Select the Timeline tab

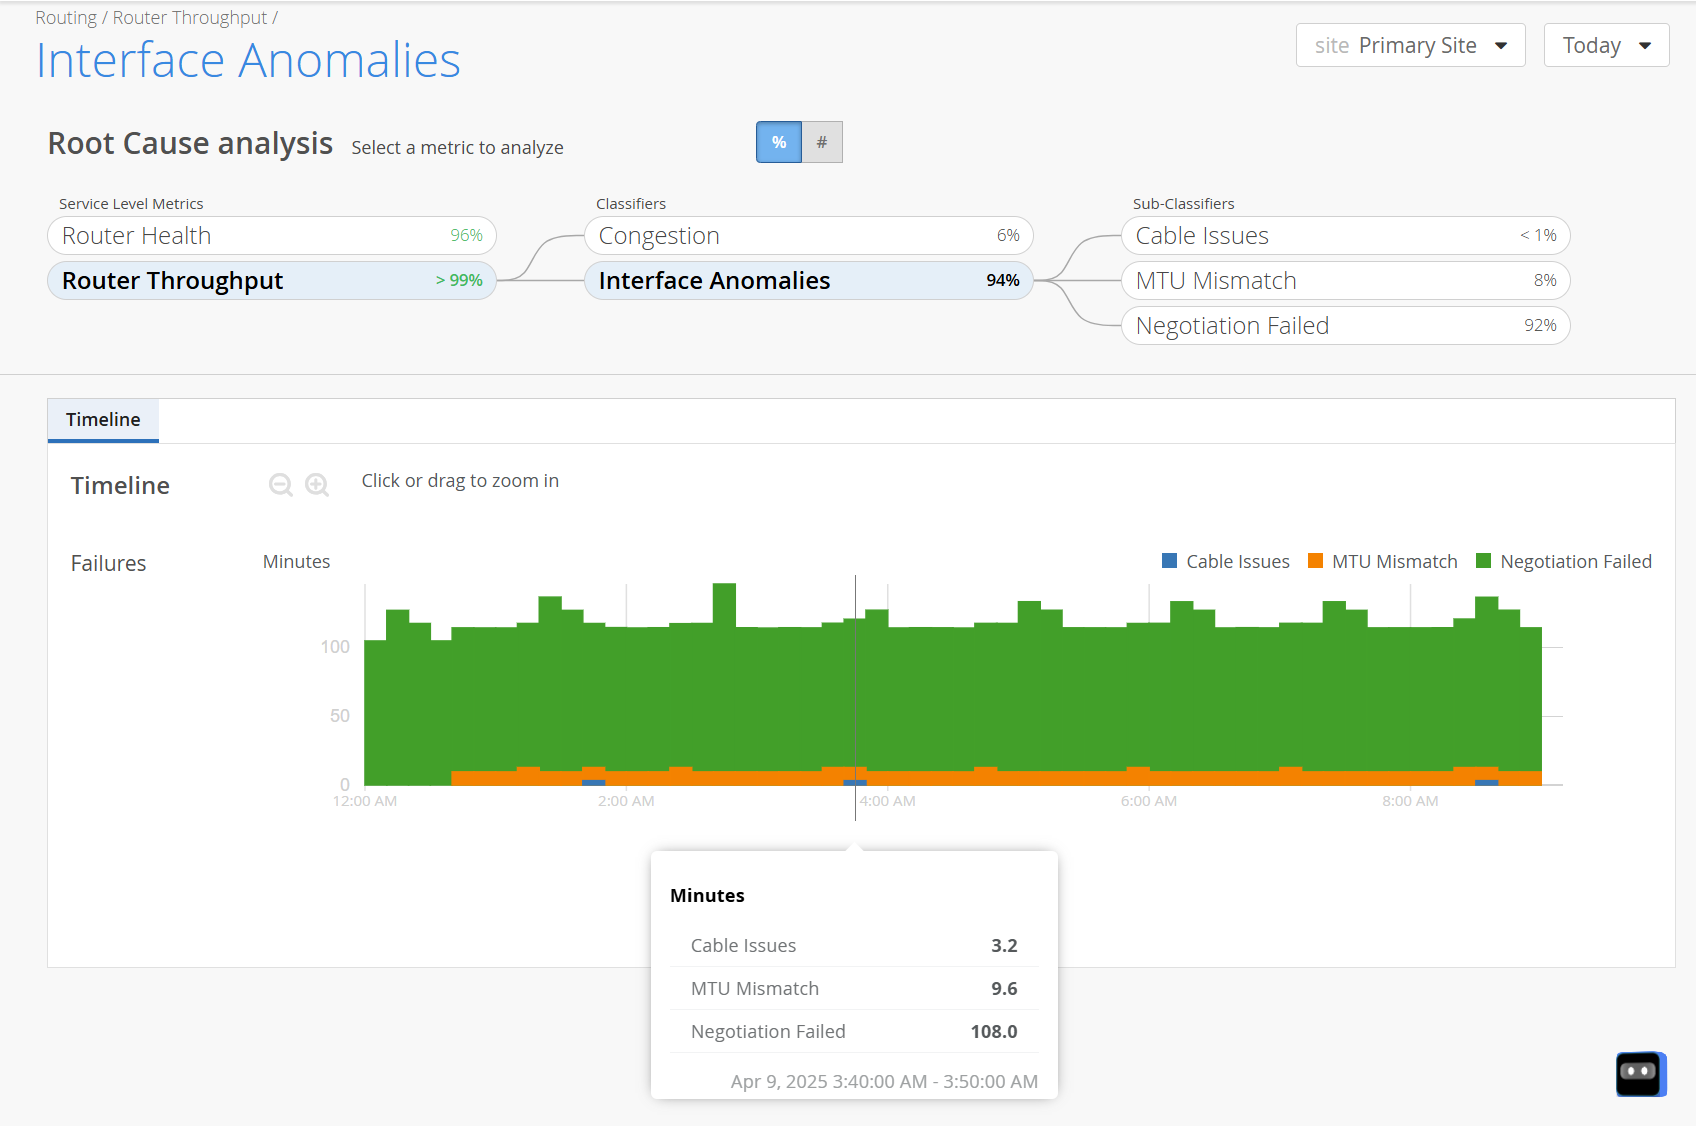103,420
